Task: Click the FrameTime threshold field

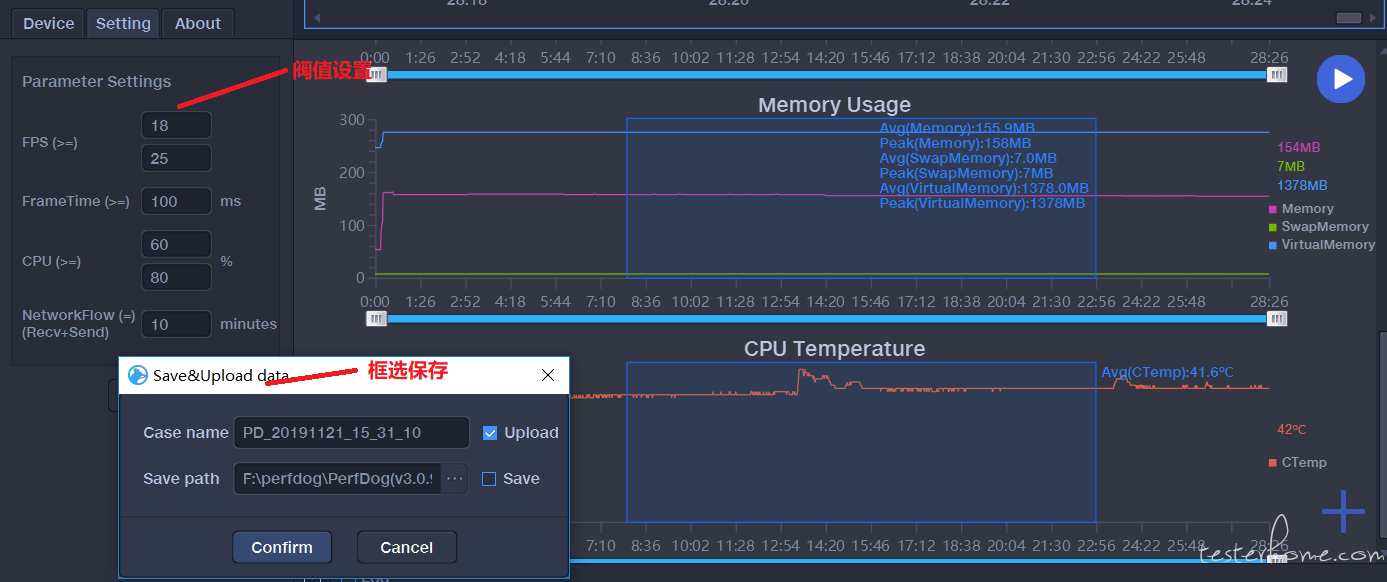Action: coord(176,201)
